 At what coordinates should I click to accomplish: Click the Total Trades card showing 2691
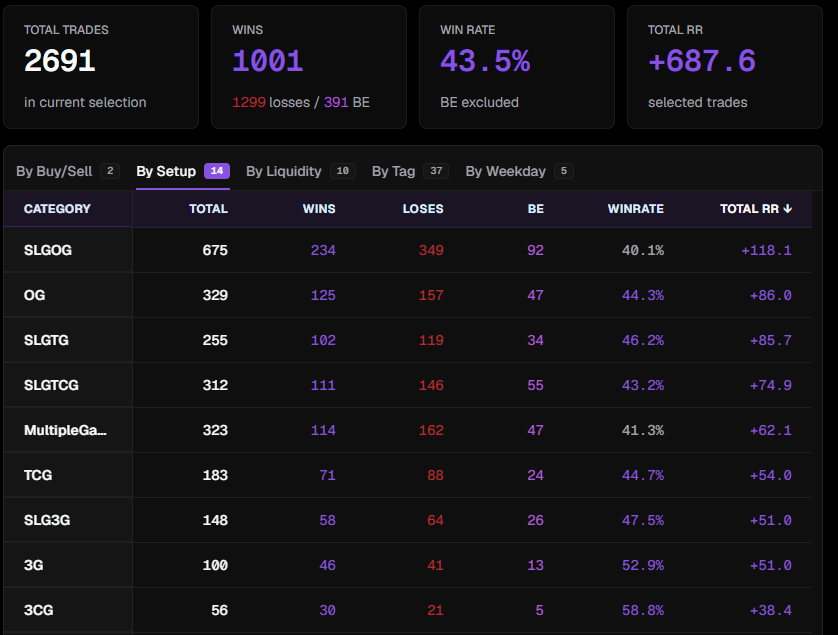click(101, 67)
